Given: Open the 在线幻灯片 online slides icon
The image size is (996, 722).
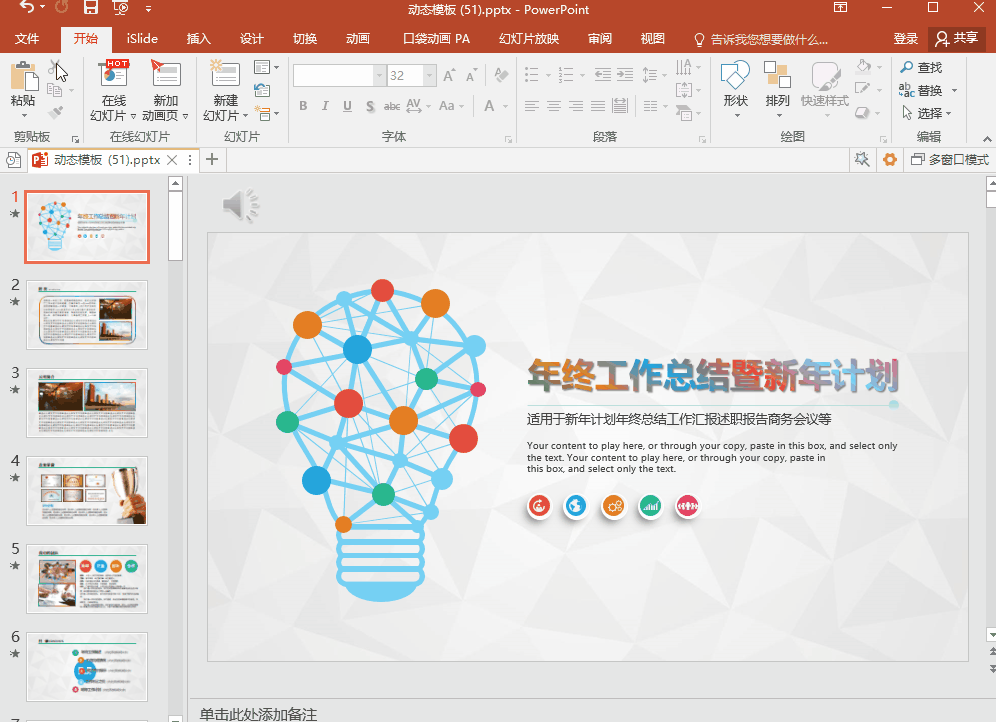Looking at the screenshot, I should coord(114,76).
